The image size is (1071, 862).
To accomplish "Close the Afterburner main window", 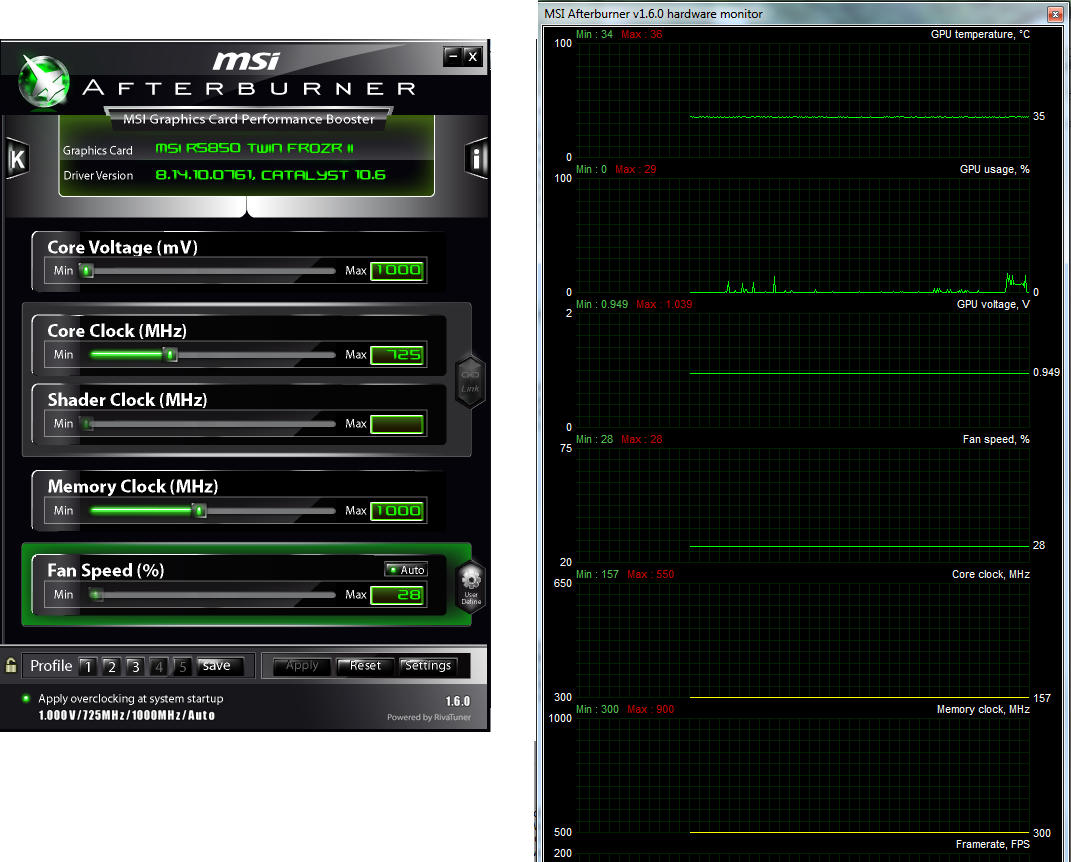I will click(473, 57).
